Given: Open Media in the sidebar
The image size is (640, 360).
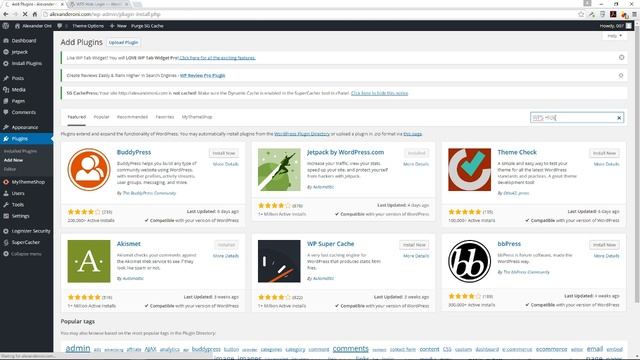Looking at the screenshot, I should [x=18, y=89].
